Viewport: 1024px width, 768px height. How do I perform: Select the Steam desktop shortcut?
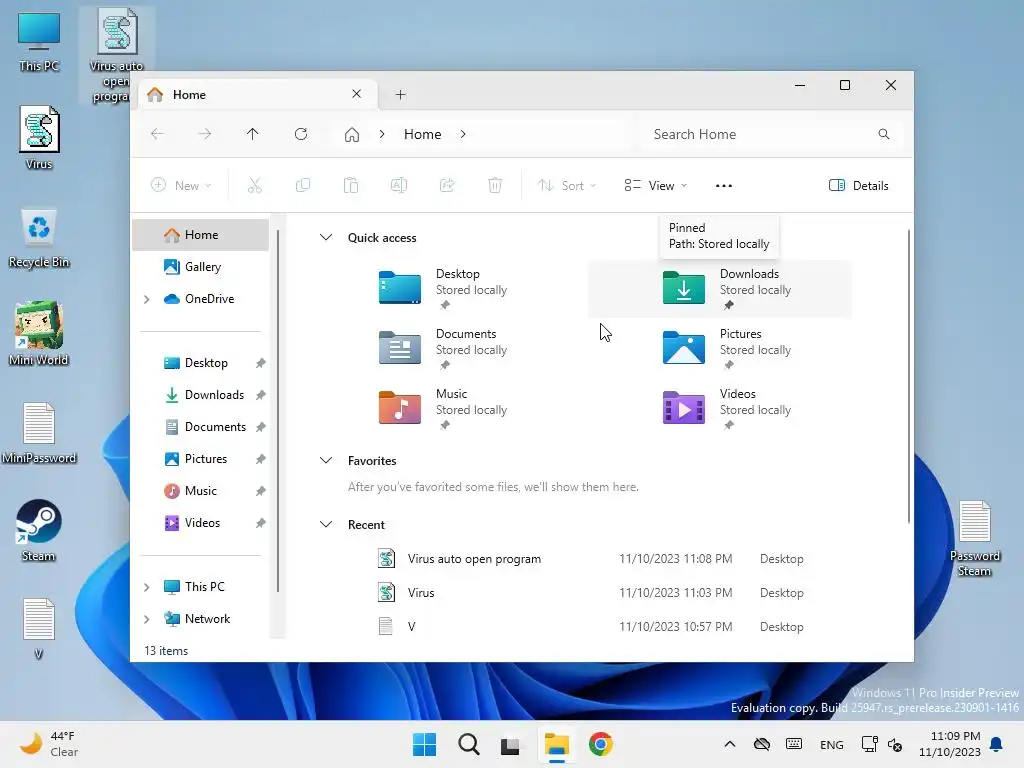tap(39, 530)
